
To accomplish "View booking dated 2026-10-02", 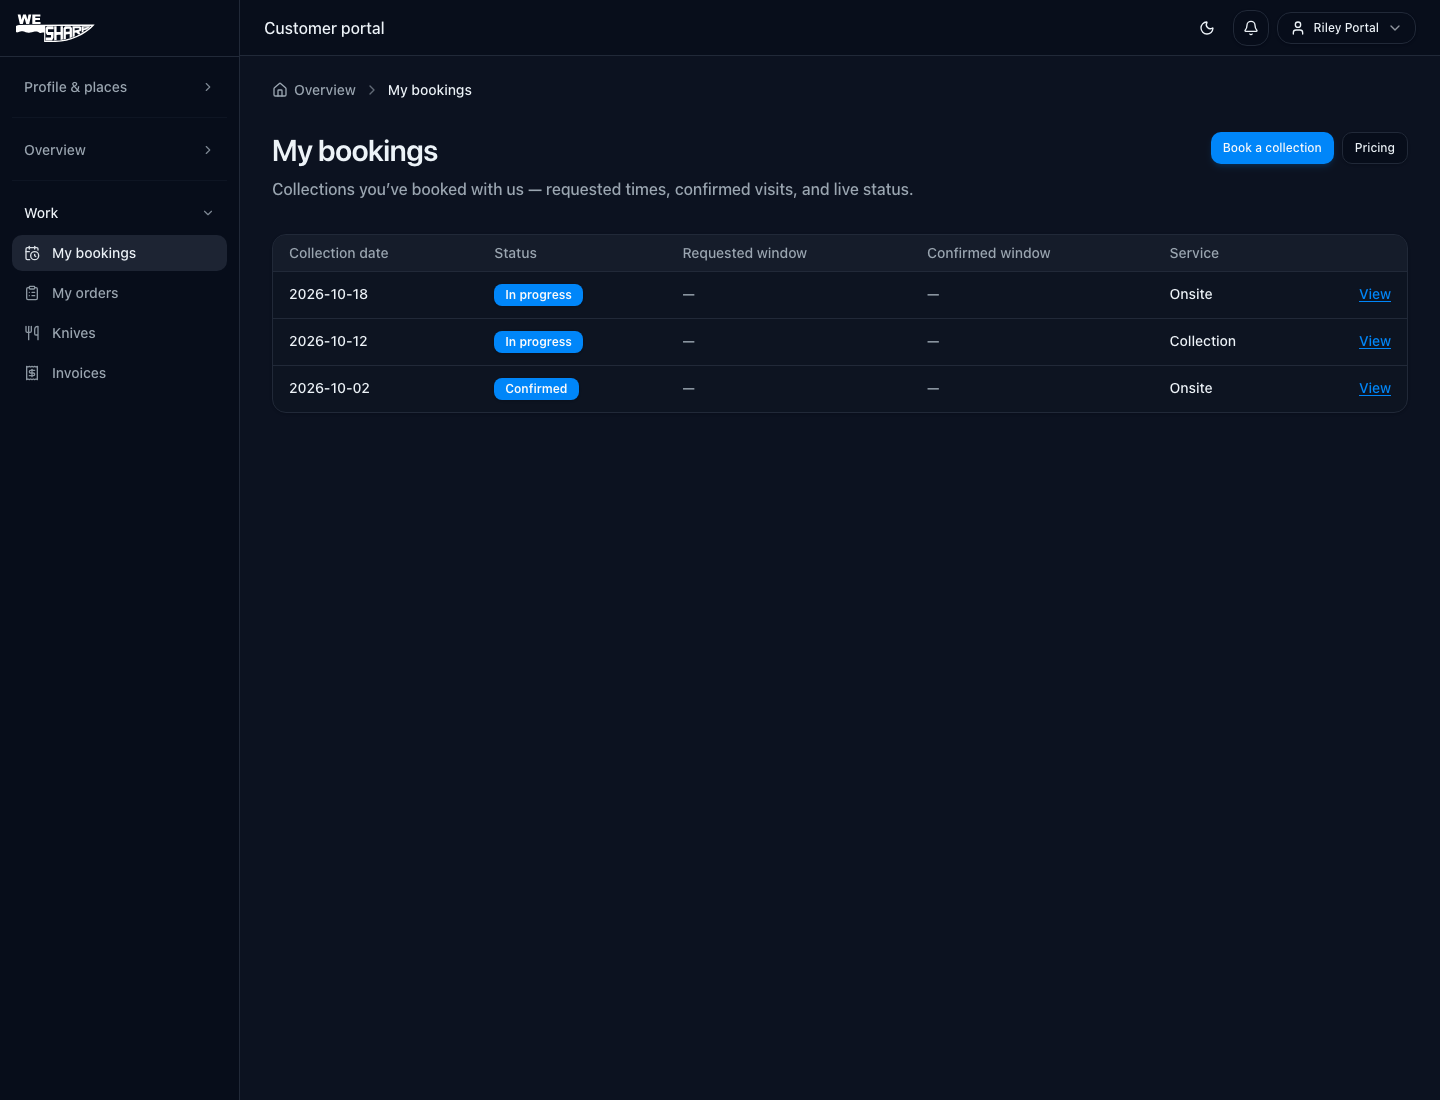I will pyautogui.click(x=1375, y=388).
